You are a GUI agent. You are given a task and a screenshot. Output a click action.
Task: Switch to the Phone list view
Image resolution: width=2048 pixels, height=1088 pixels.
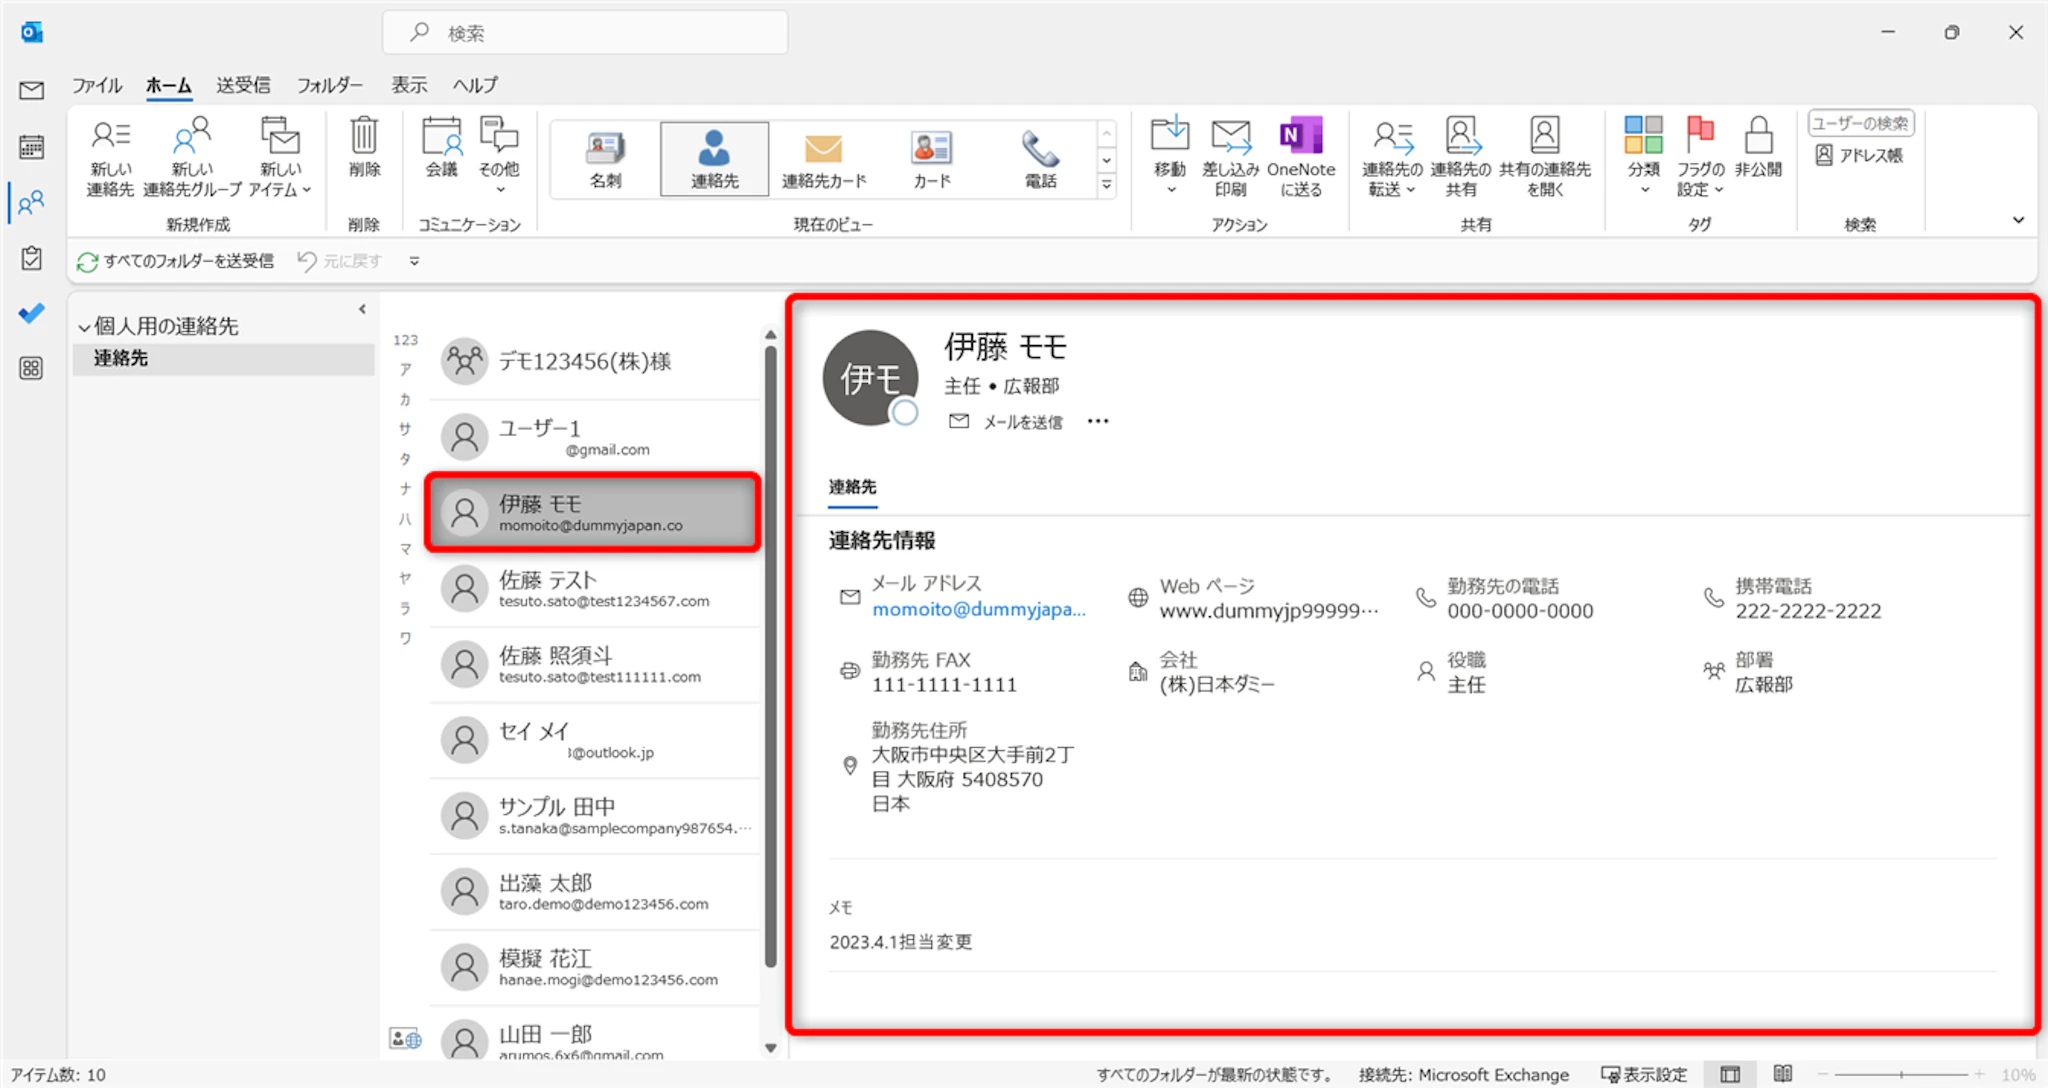(1040, 158)
